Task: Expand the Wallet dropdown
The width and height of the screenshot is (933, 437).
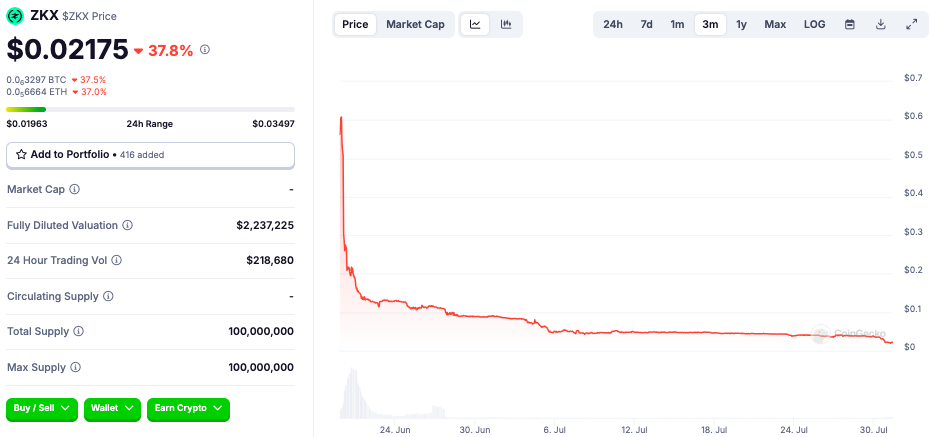Action: point(111,408)
